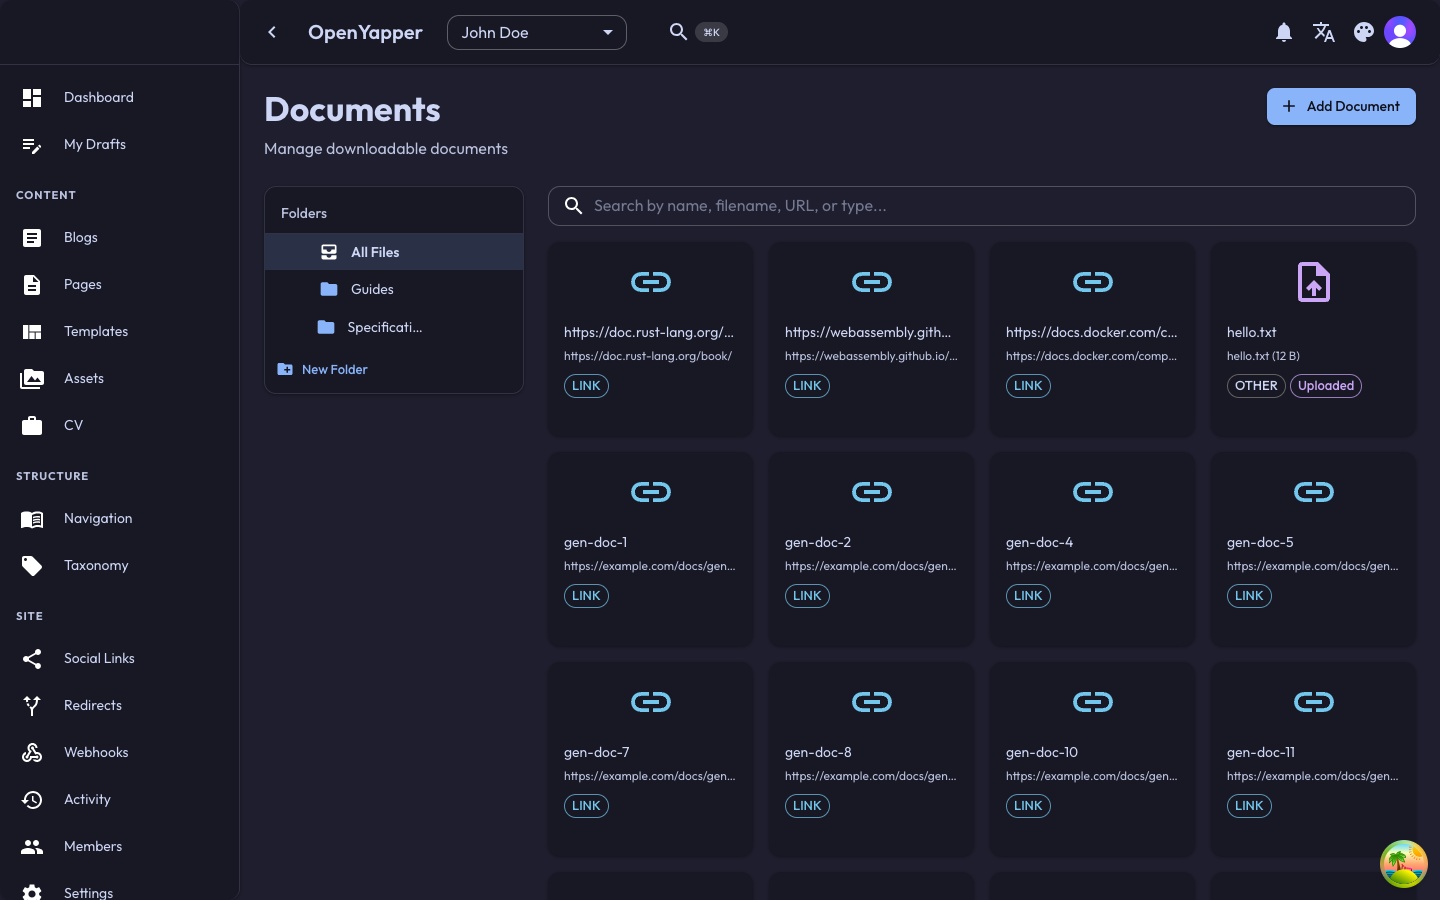
Task: Open the Dashboard section
Action: 98,97
